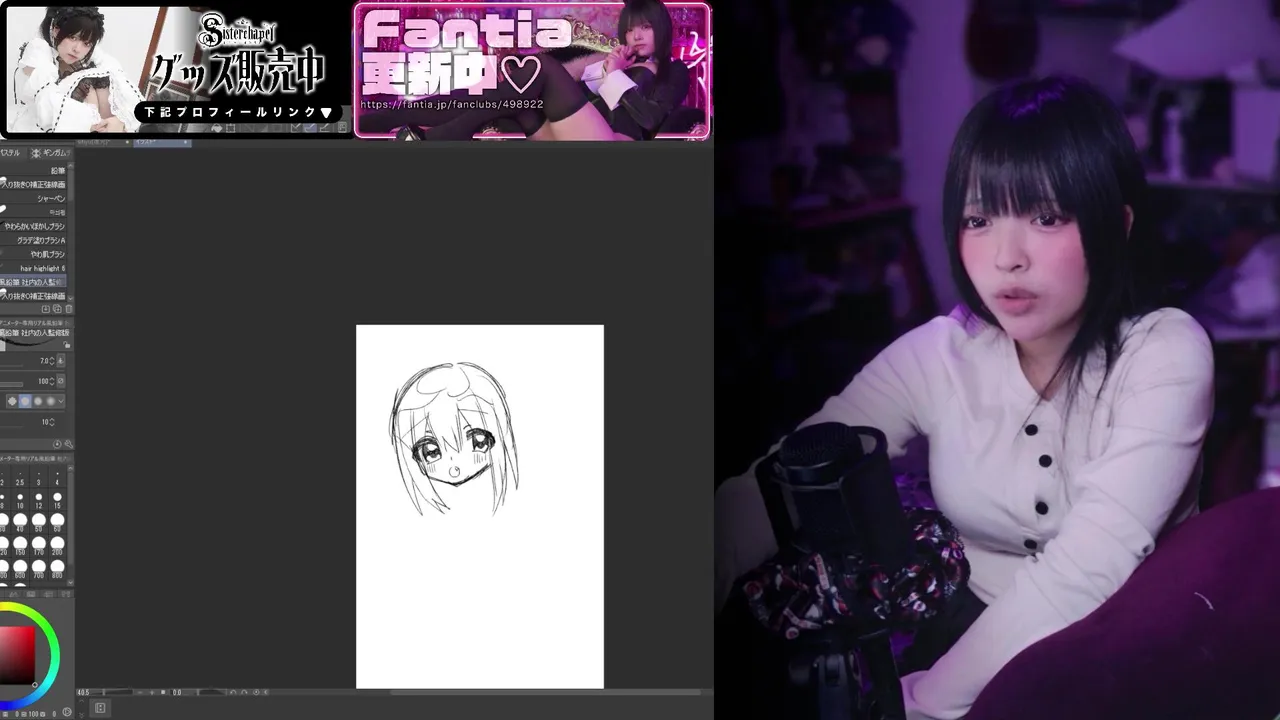This screenshot has width=1280, height=720.
Task: Expand the brush hardness dropdown arrow
Action: [x=61, y=401]
